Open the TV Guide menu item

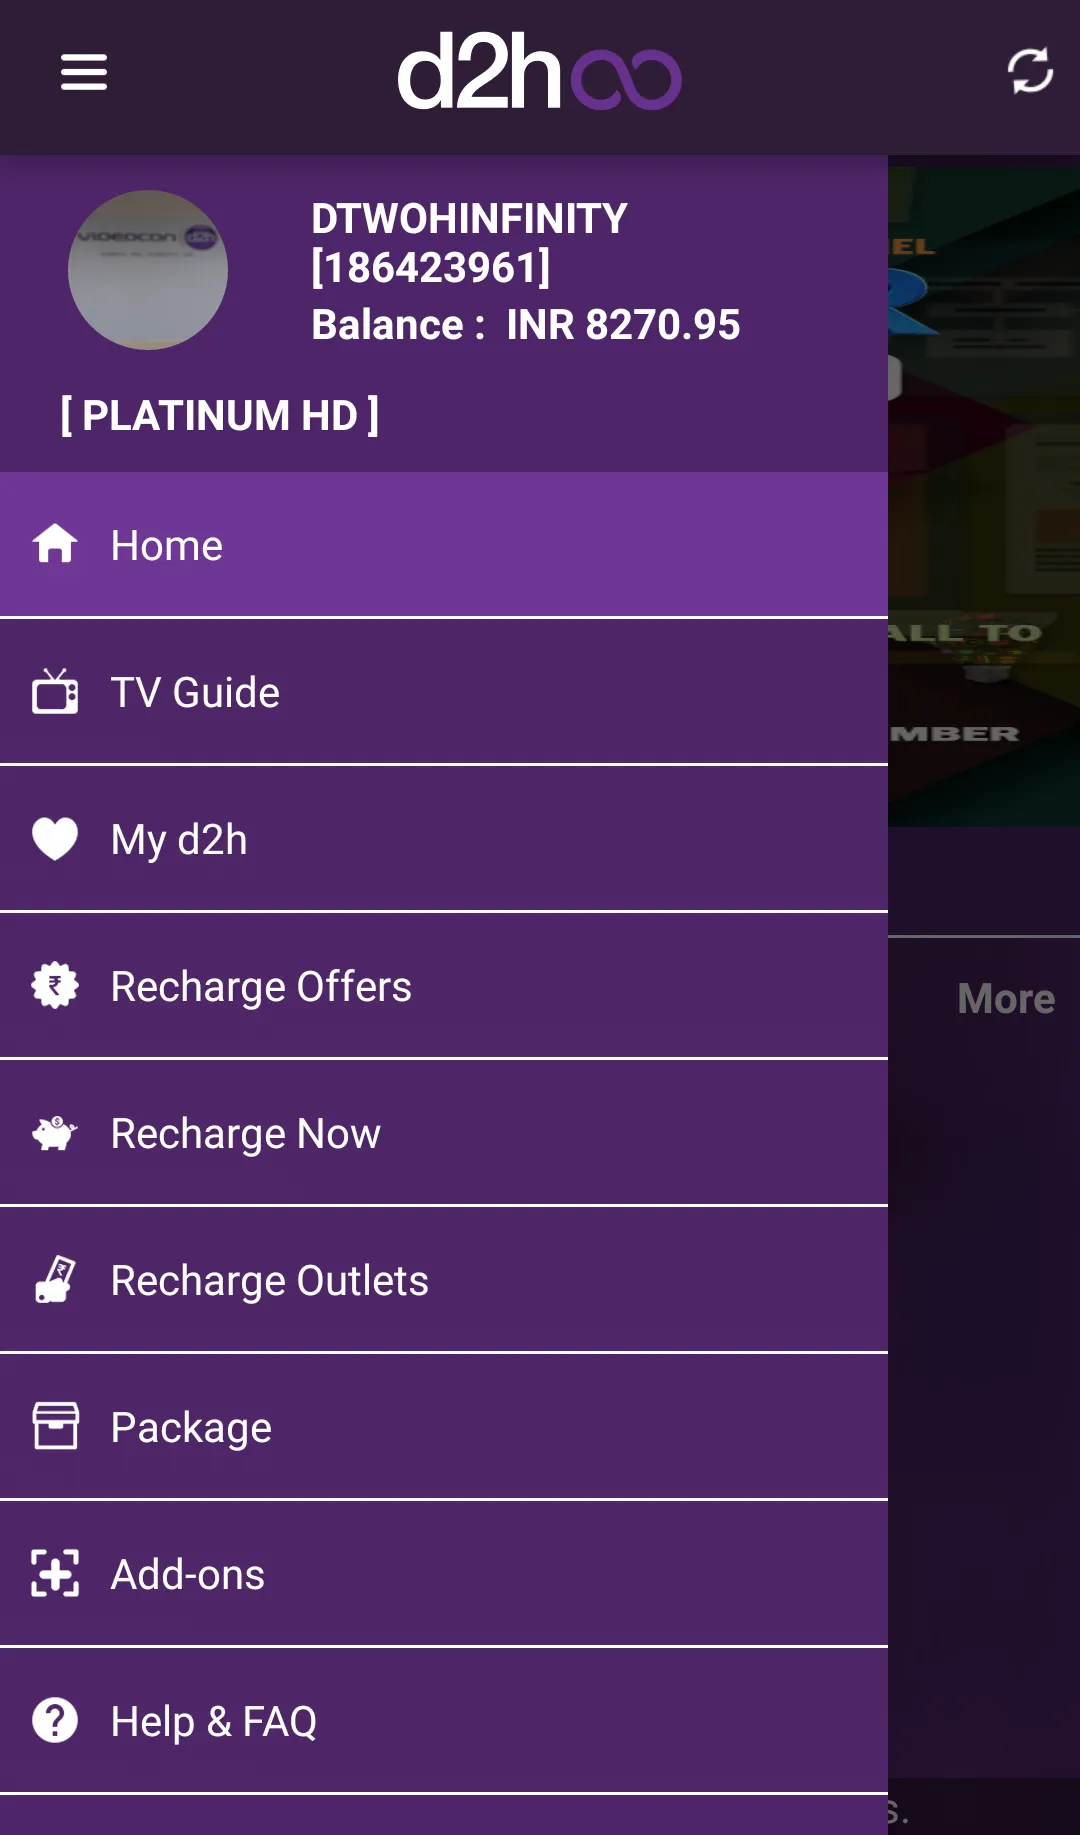click(x=195, y=692)
